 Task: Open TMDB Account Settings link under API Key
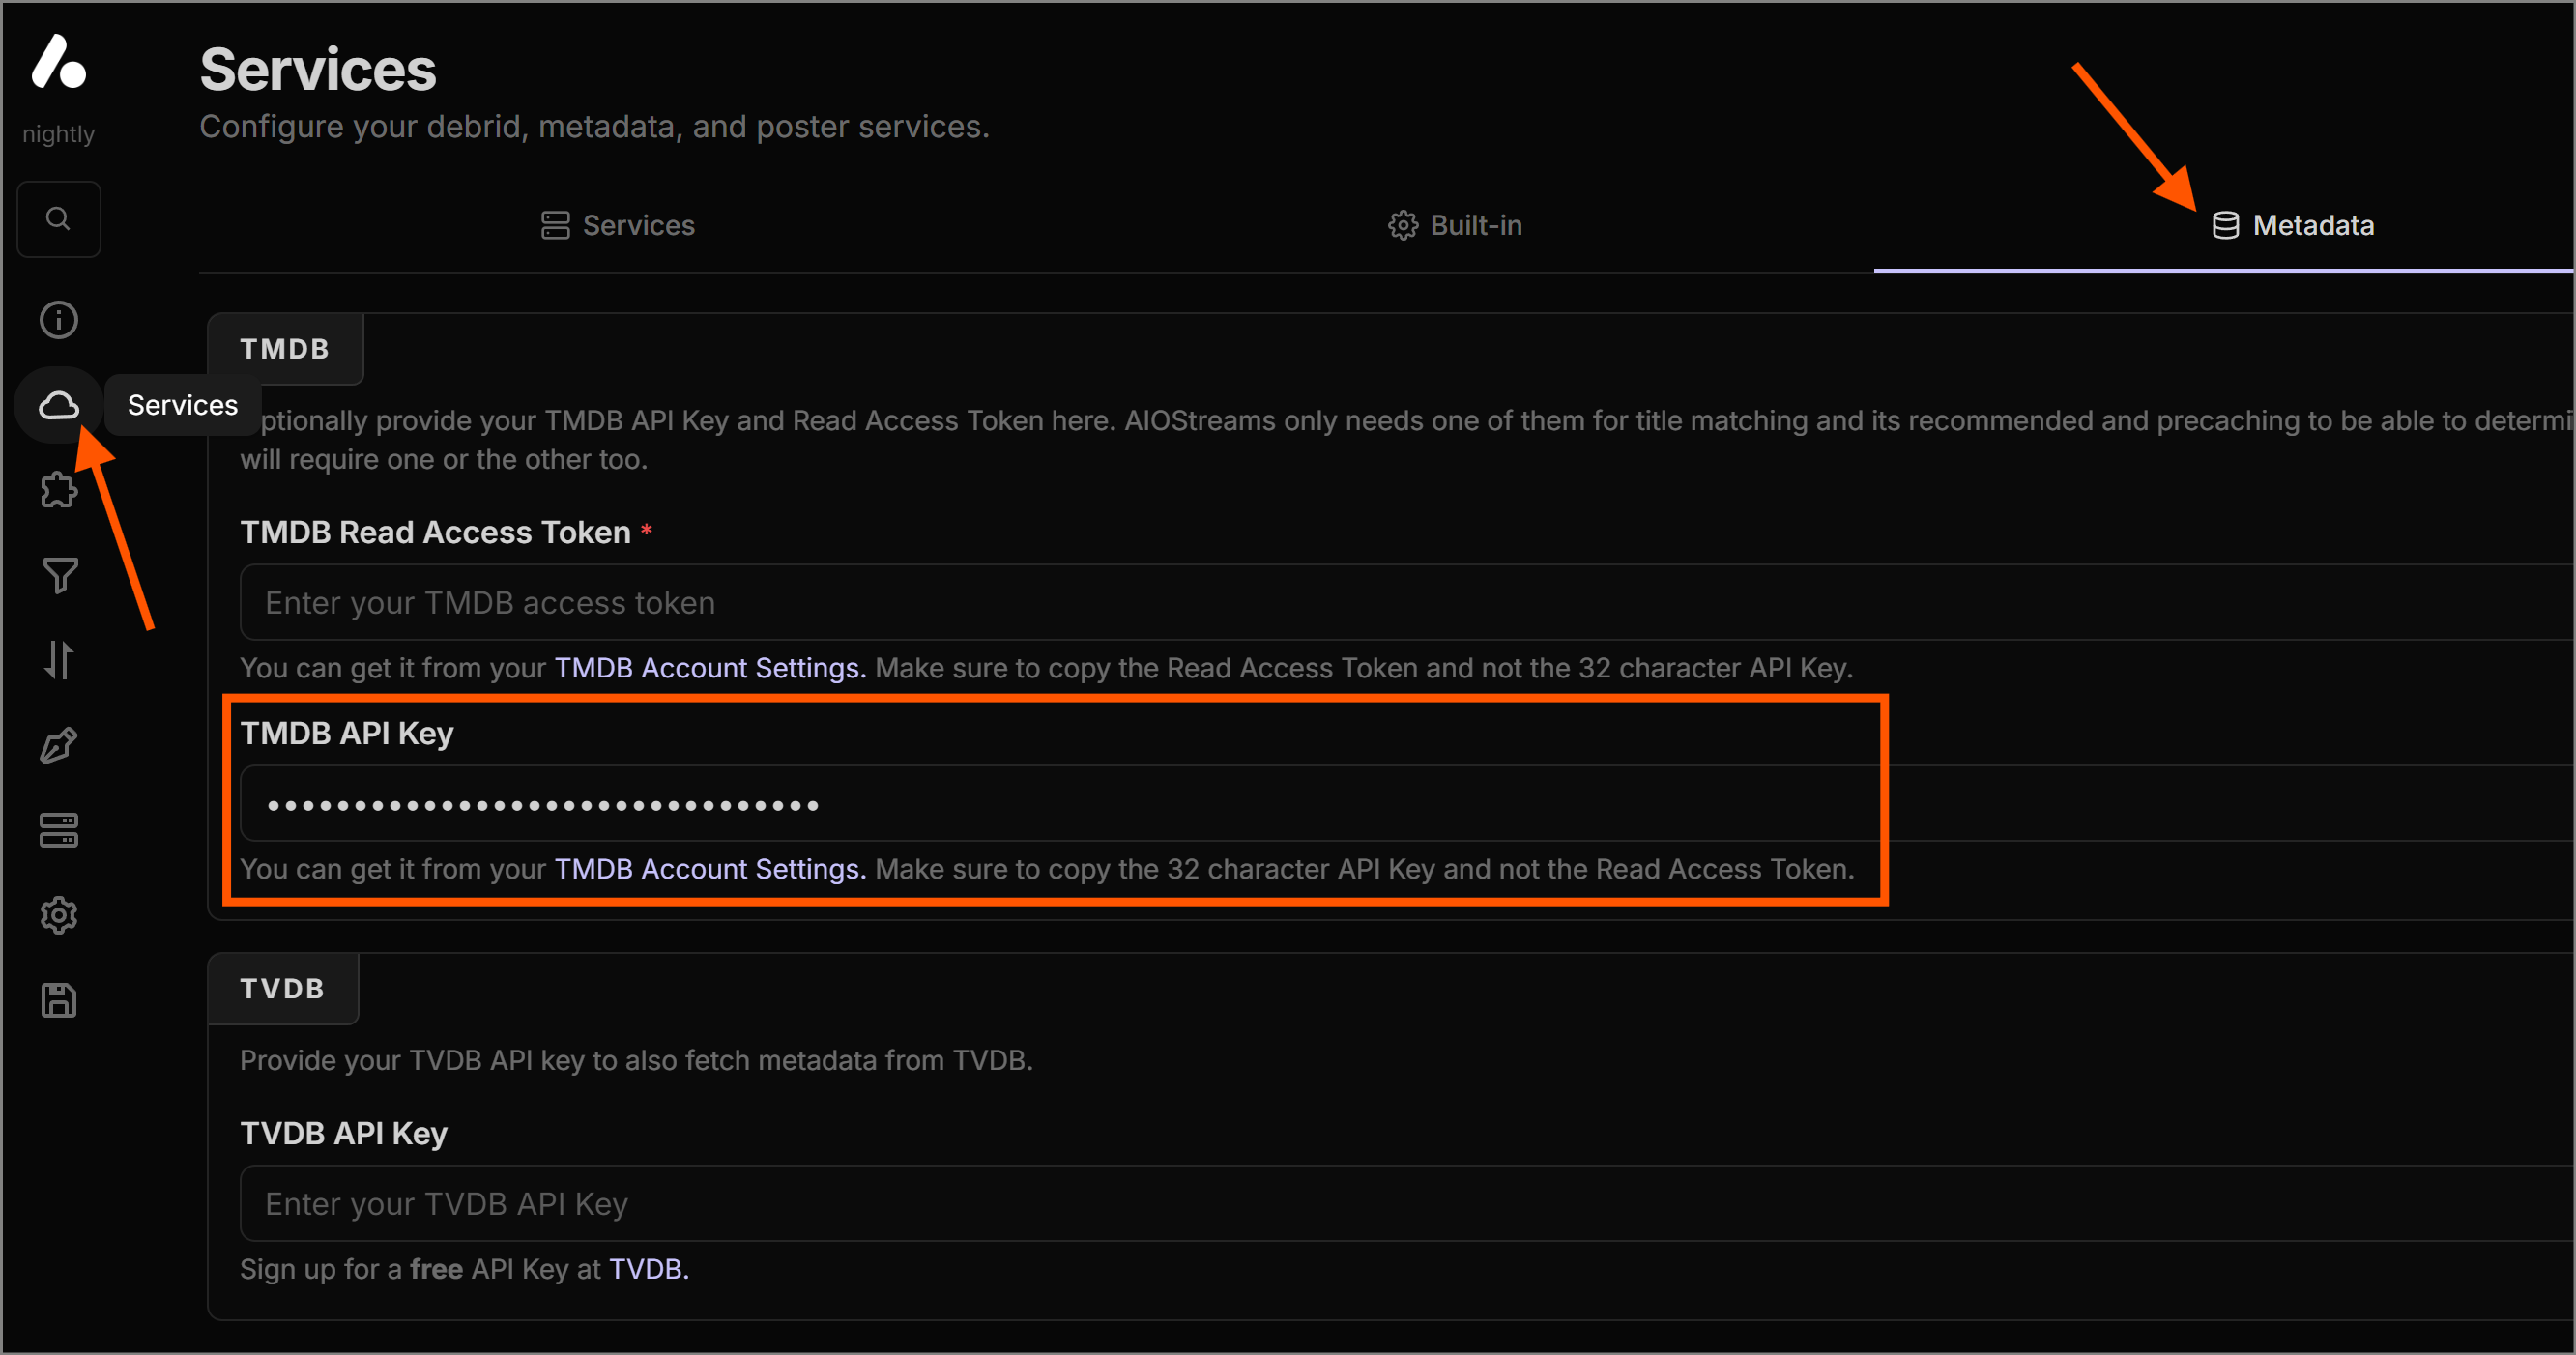[710, 869]
